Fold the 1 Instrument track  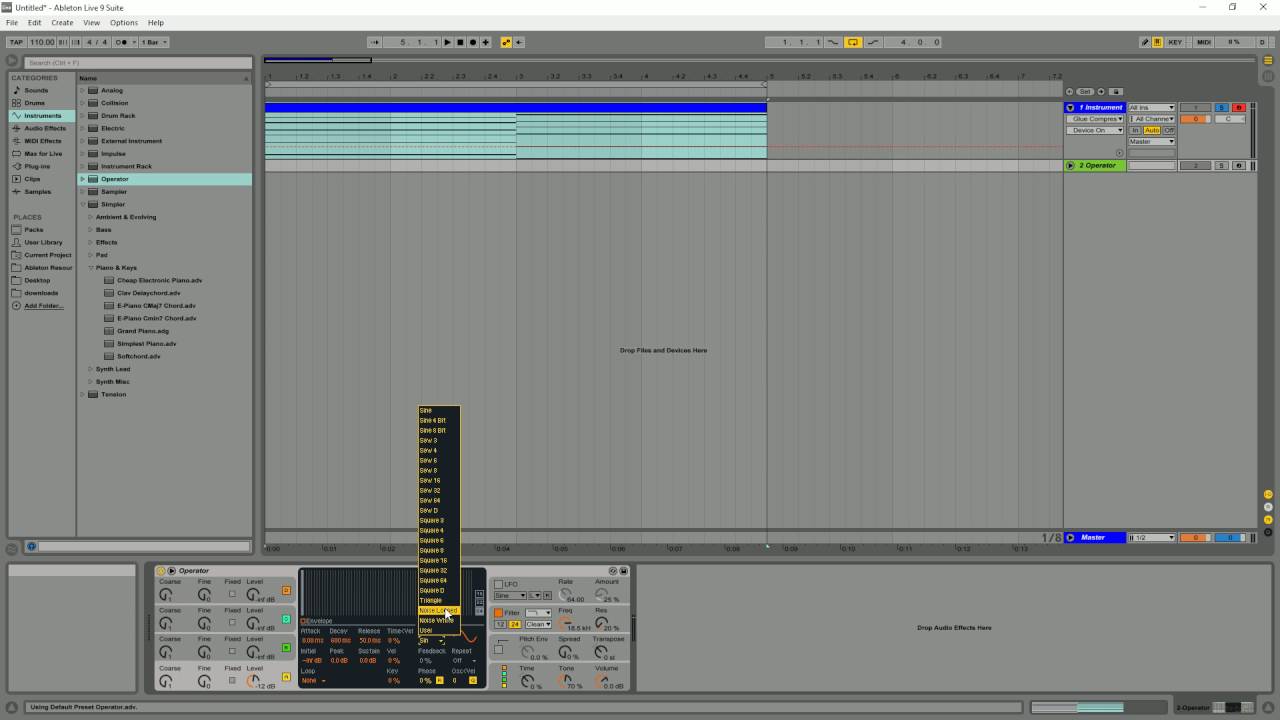click(x=1070, y=107)
